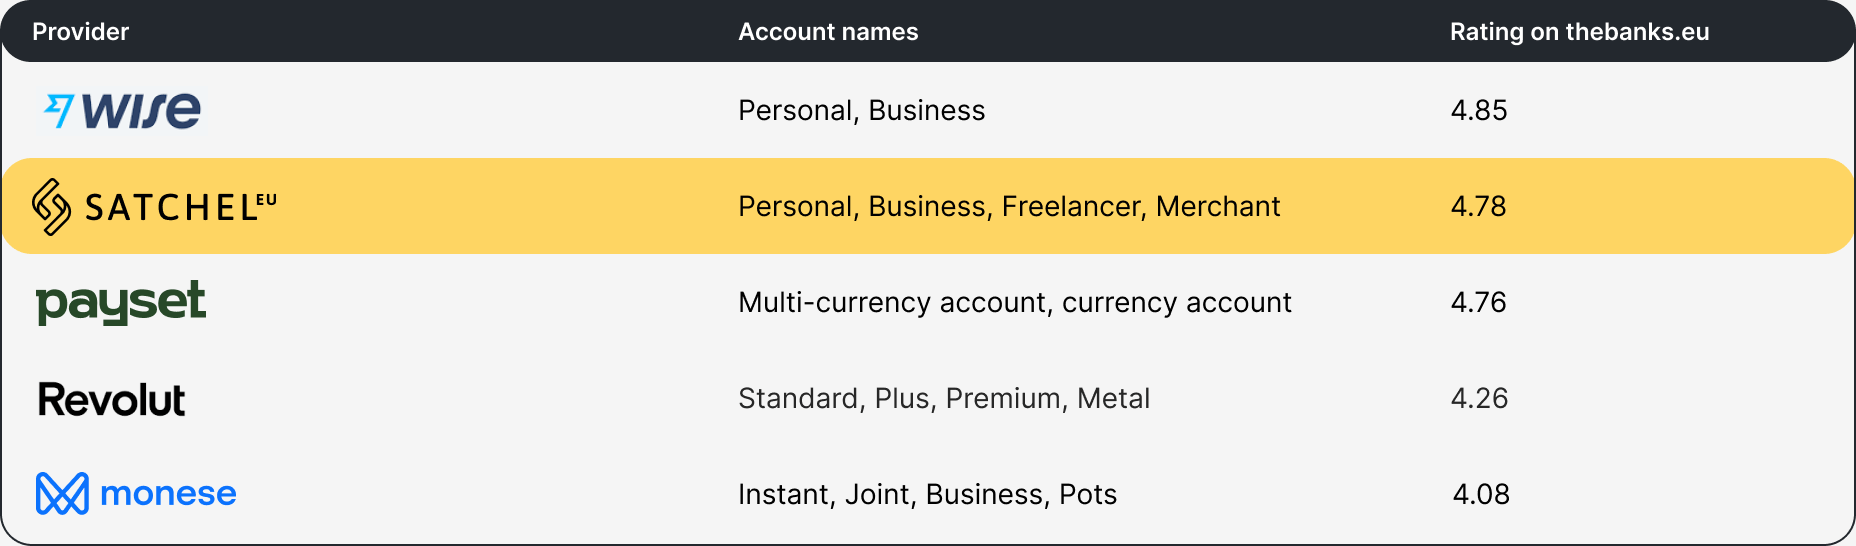Image resolution: width=1856 pixels, height=546 pixels.
Task: Click the Rating on thebanks.eu header
Action: [1580, 32]
